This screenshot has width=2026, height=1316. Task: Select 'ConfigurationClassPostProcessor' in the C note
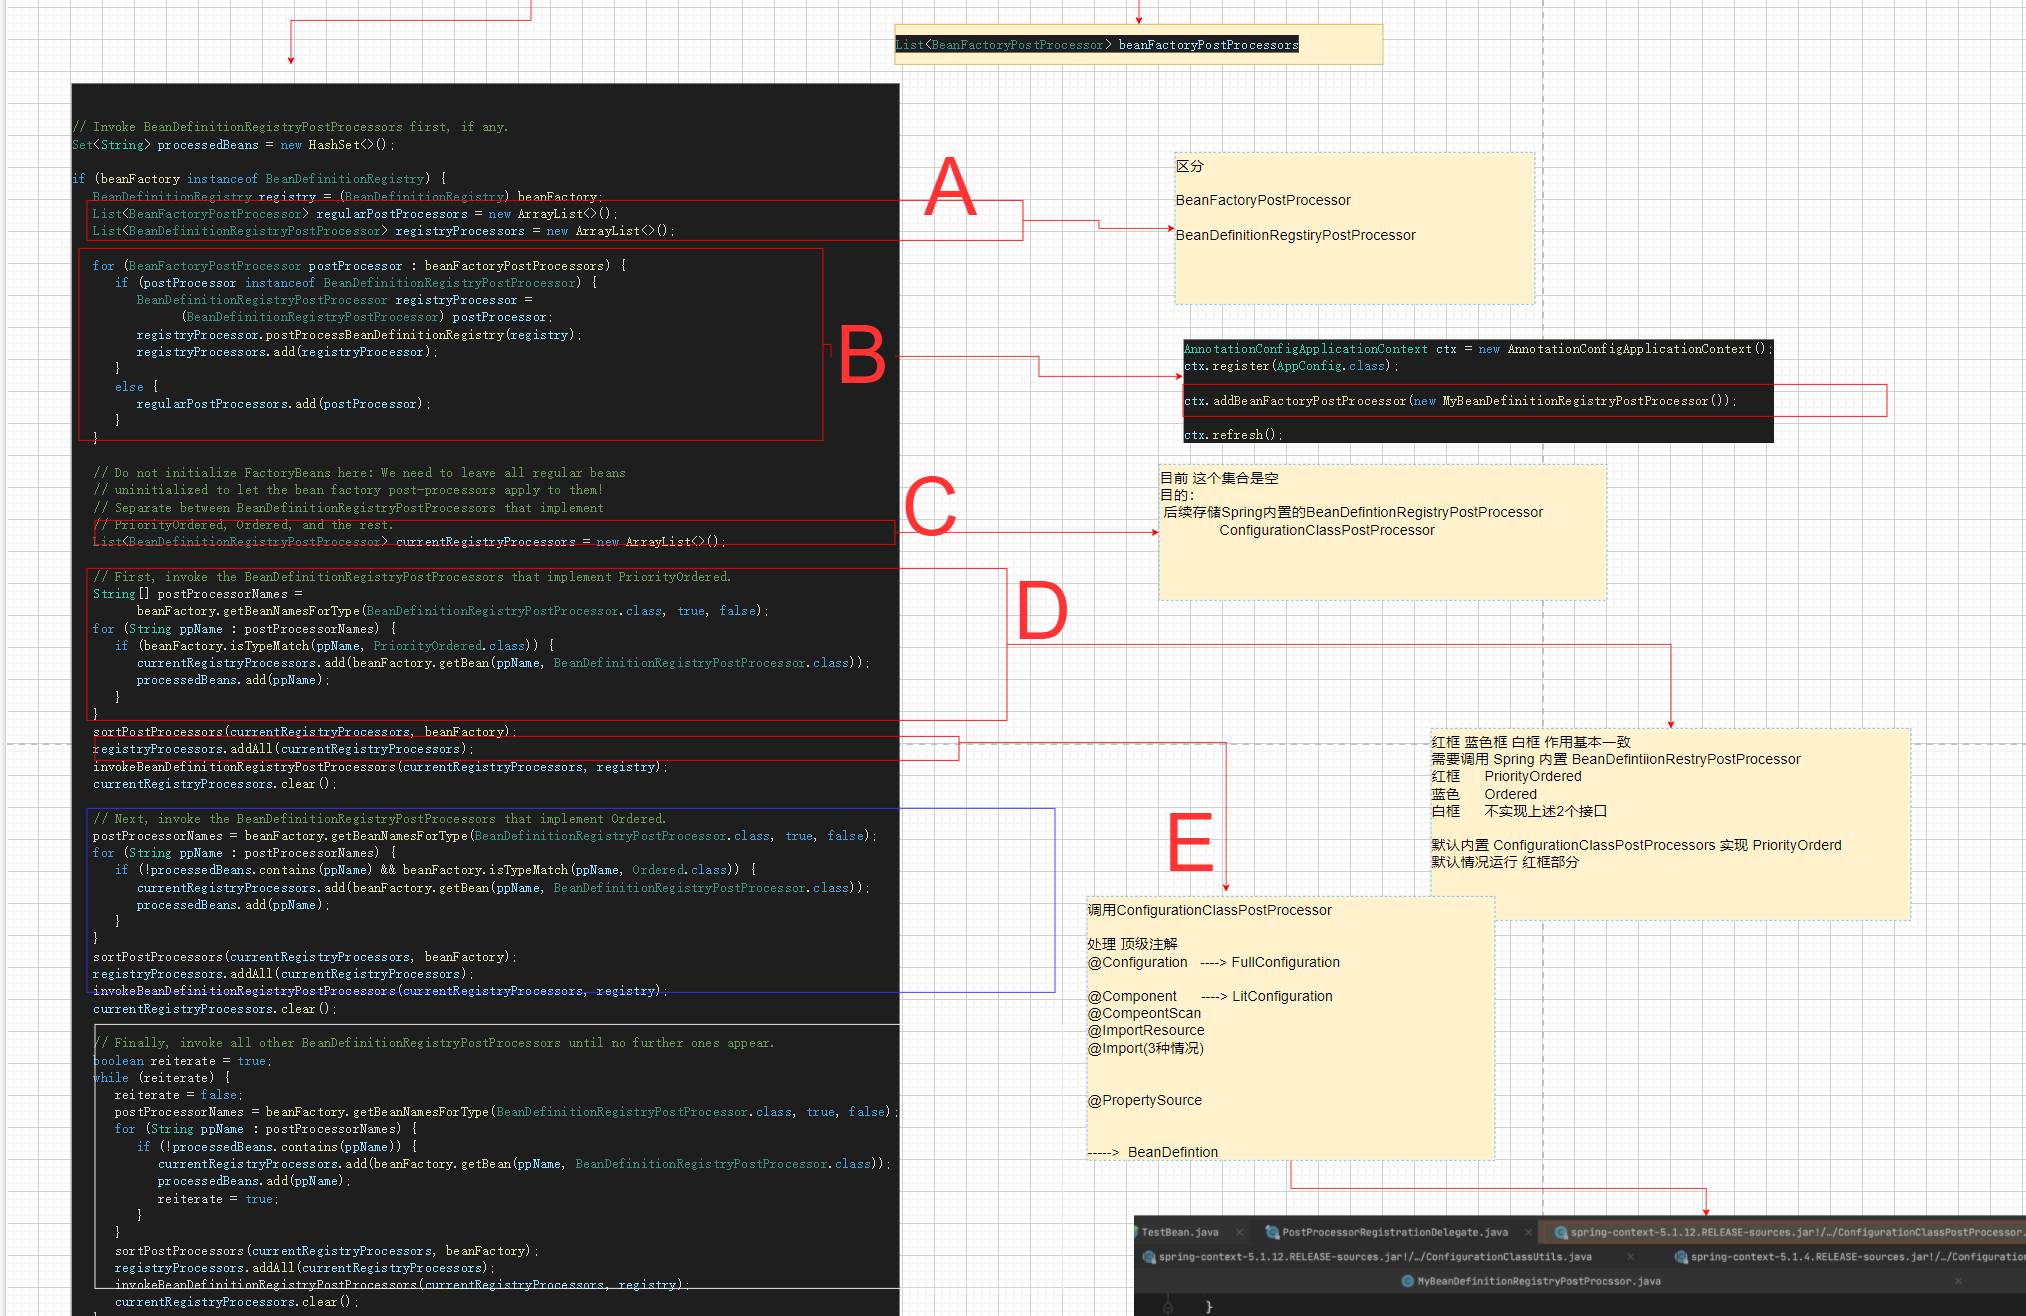(1326, 530)
